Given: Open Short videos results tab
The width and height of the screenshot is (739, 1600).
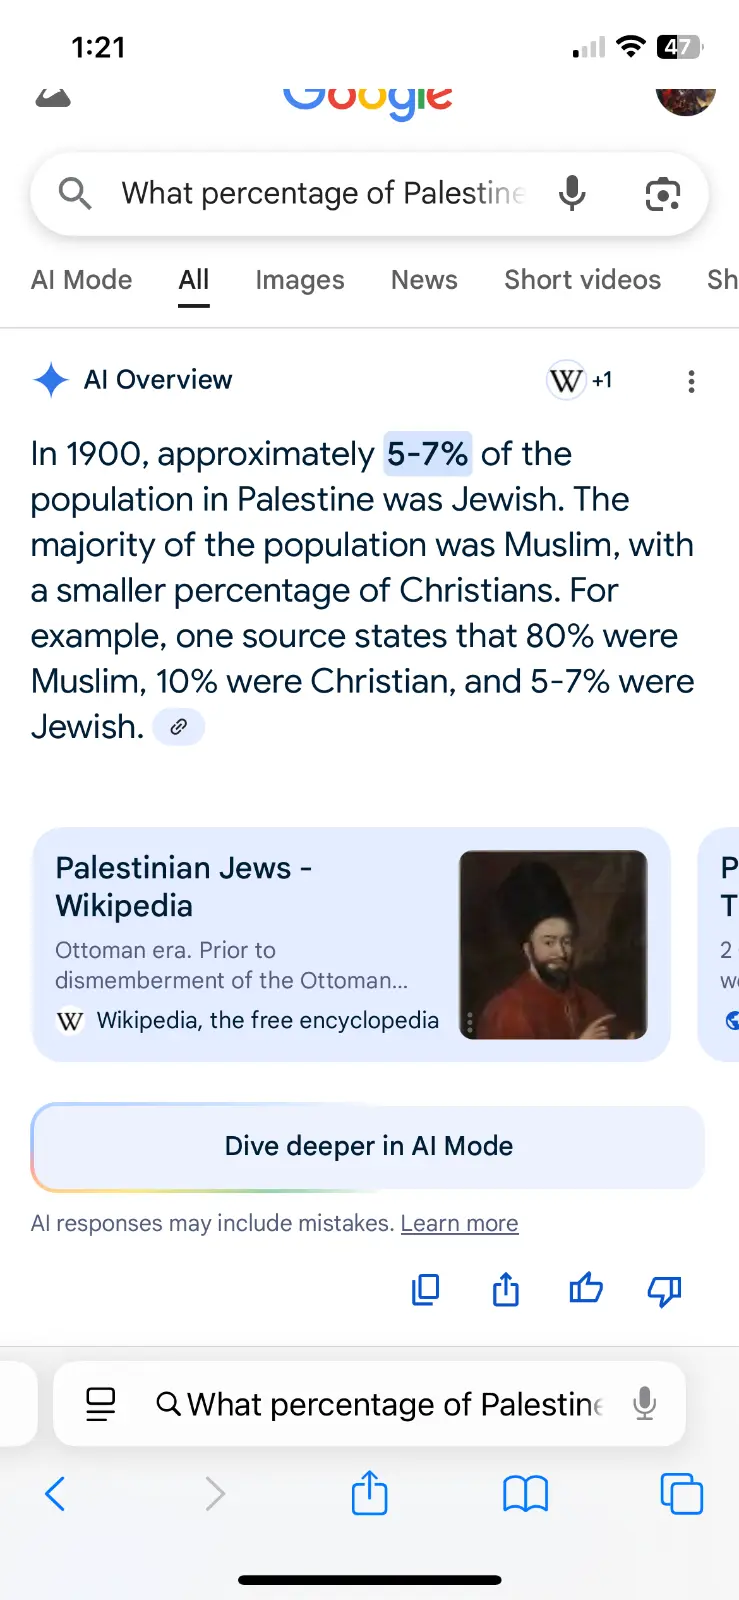Looking at the screenshot, I should (x=582, y=280).
